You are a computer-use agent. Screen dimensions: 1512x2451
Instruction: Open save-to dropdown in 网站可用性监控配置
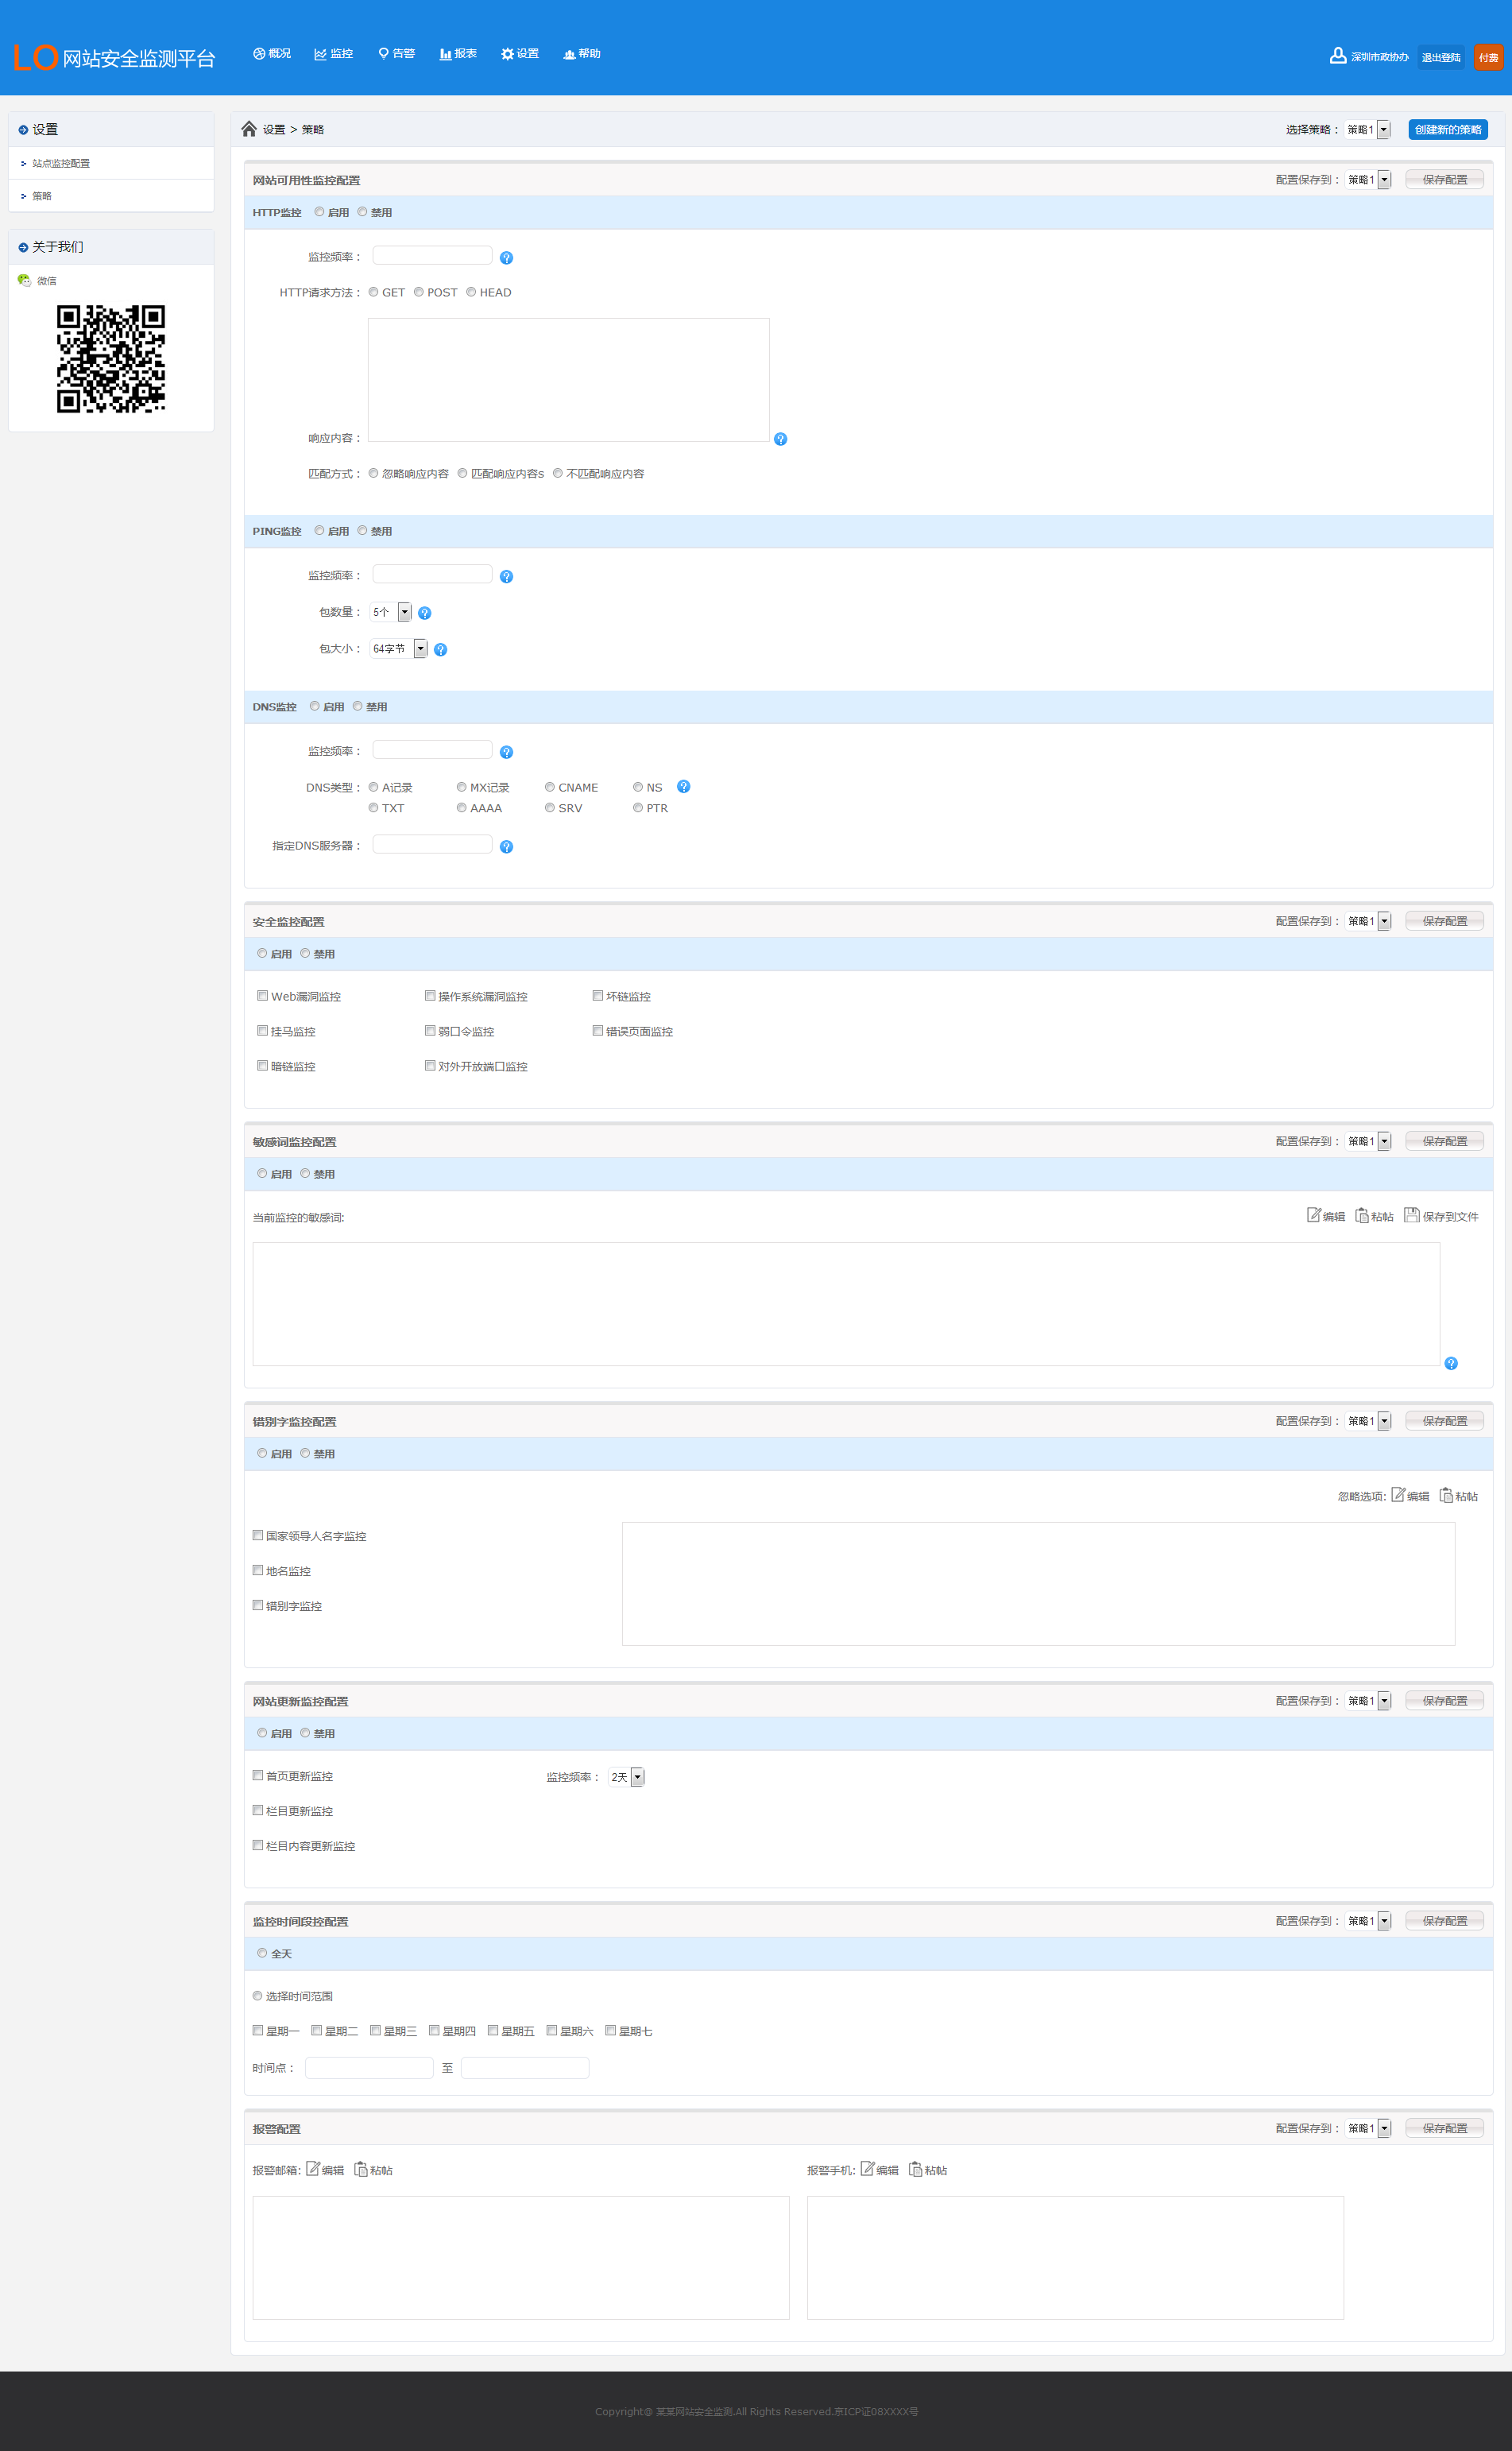point(1368,180)
